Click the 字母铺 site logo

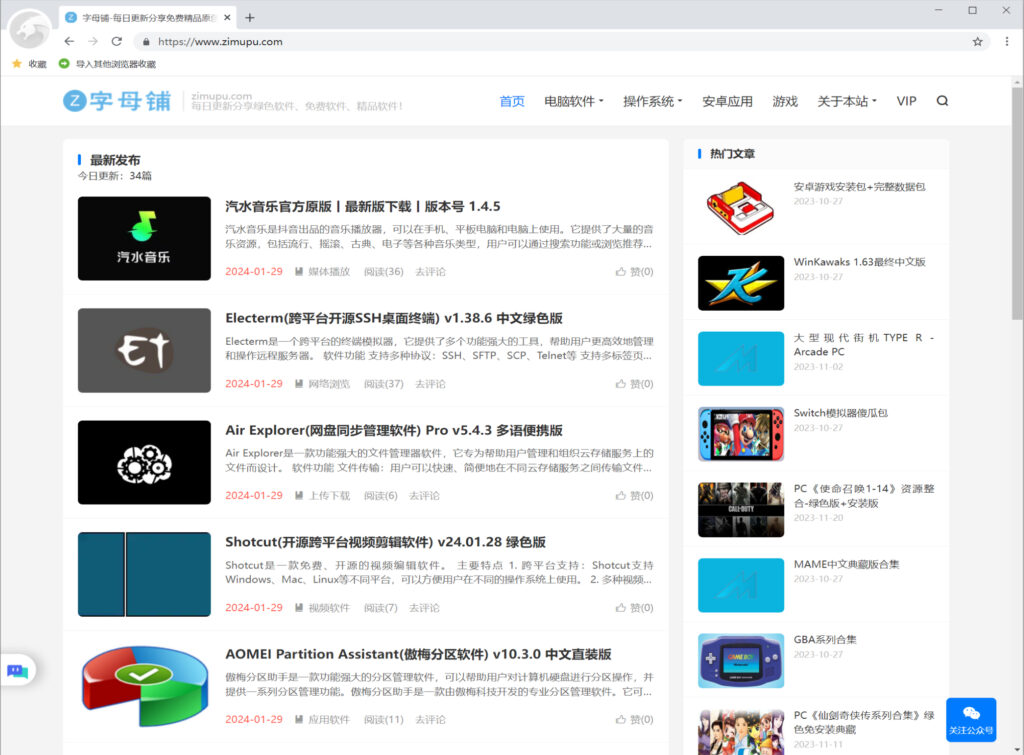coord(117,101)
